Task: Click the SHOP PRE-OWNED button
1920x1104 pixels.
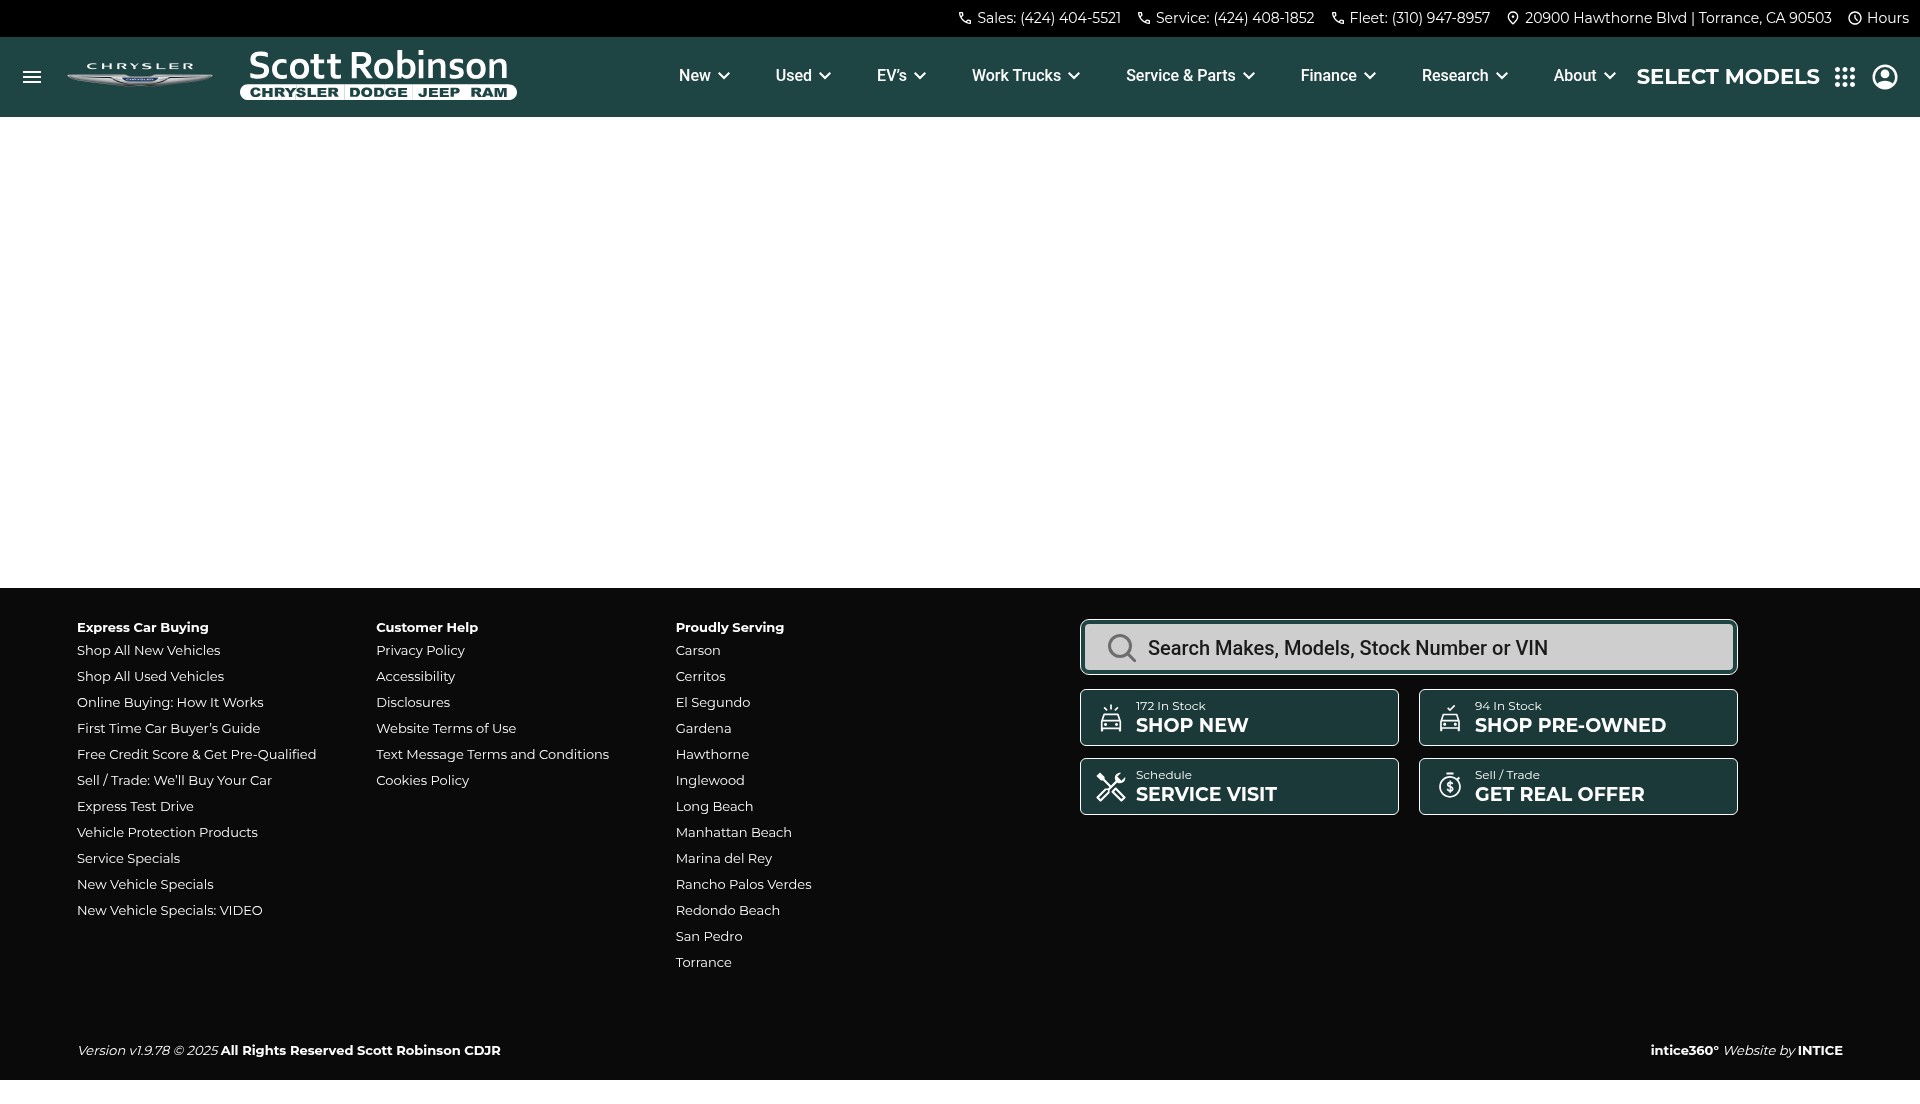Action: pyautogui.click(x=1578, y=717)
